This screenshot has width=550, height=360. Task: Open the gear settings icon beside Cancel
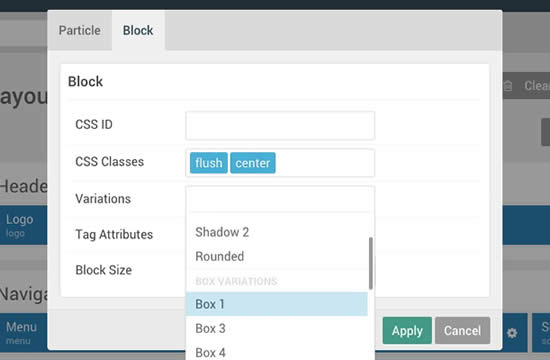[x=512, y=332]
